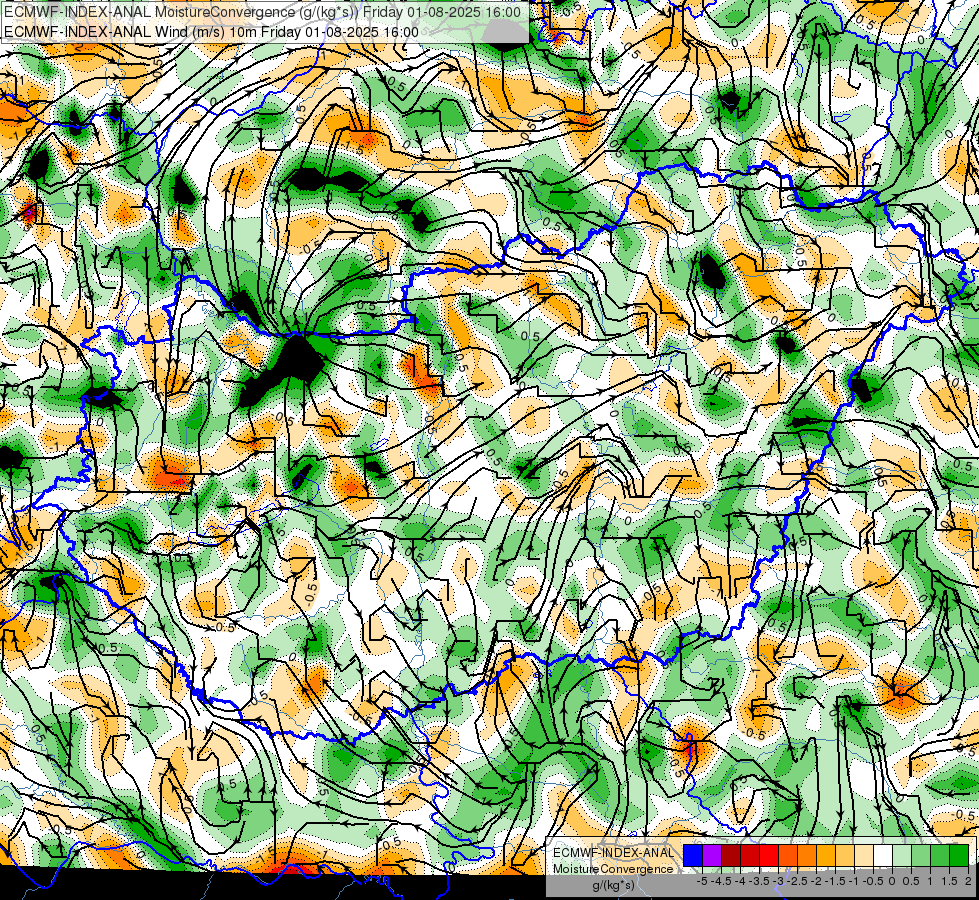Click the 2 tick label in legend scale
979x900 pixels.
point(968,881)
